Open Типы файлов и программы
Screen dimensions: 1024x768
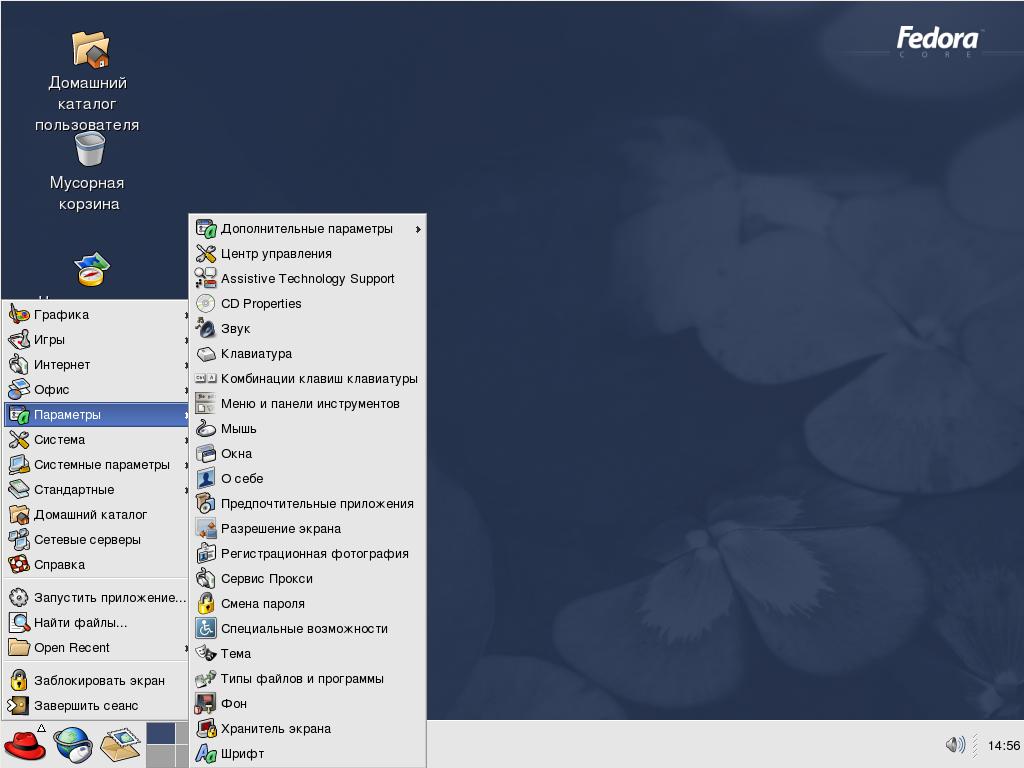[x=308, y=679]
